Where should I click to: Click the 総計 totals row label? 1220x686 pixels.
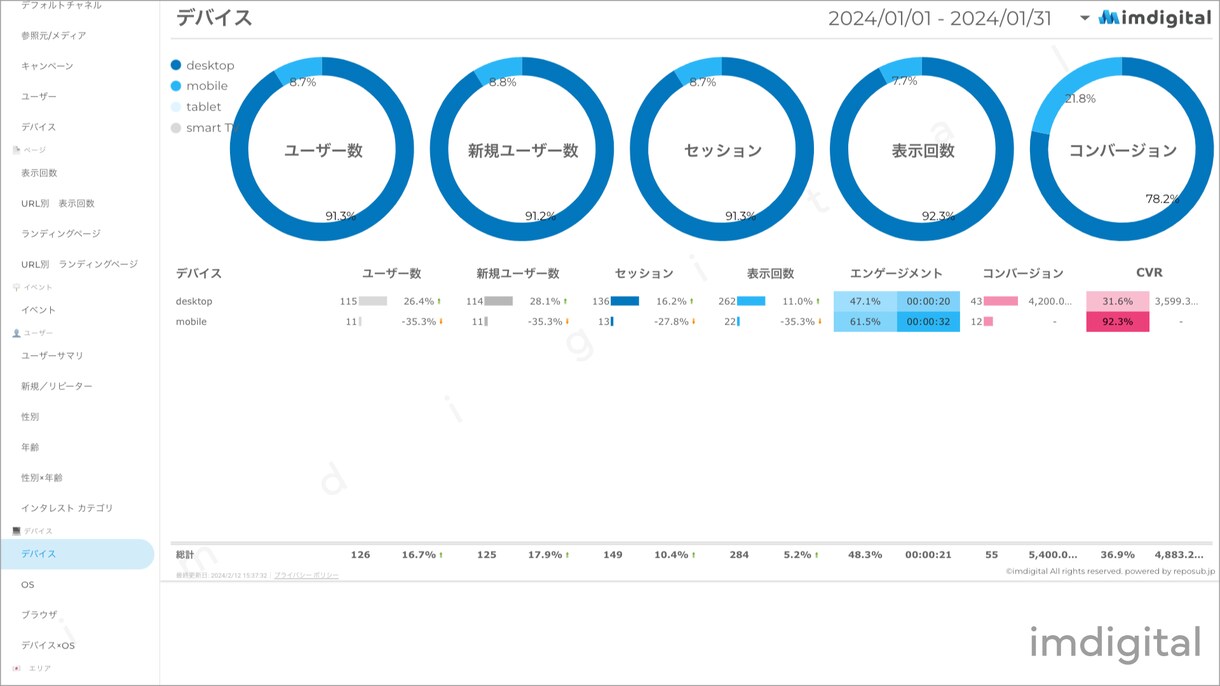[185, 555]
